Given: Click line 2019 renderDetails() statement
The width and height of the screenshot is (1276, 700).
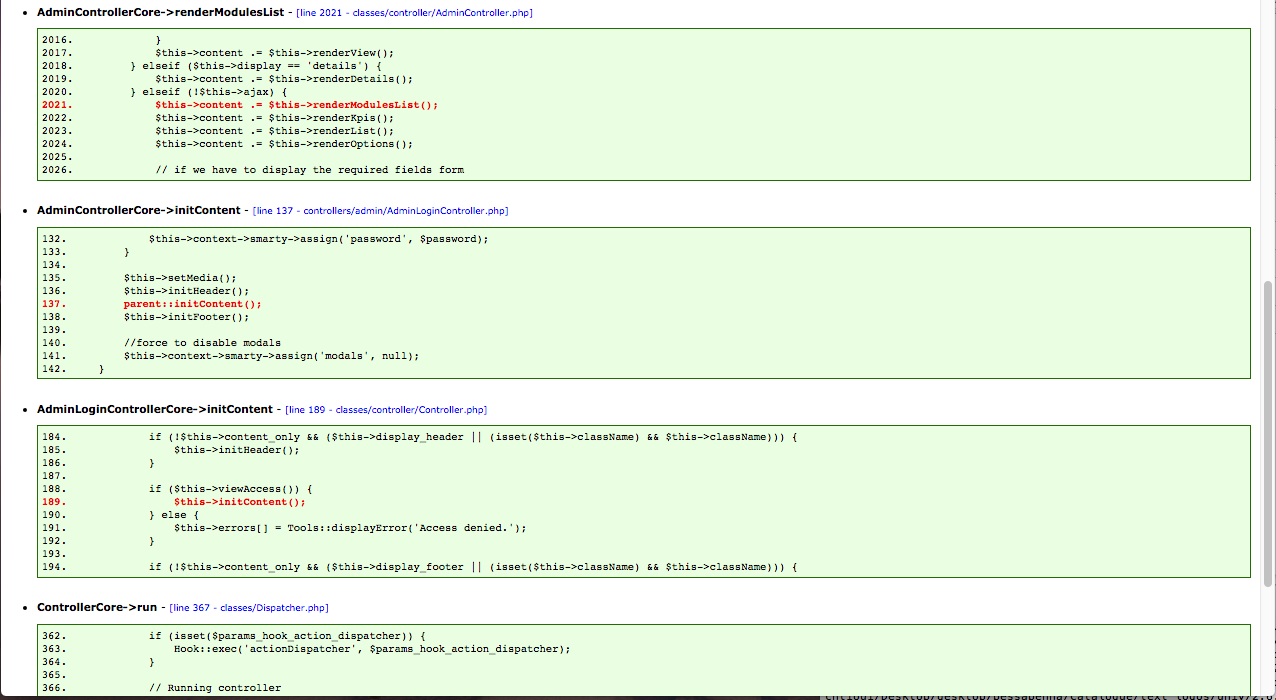Looking at the screenshot, I should 284,79.
